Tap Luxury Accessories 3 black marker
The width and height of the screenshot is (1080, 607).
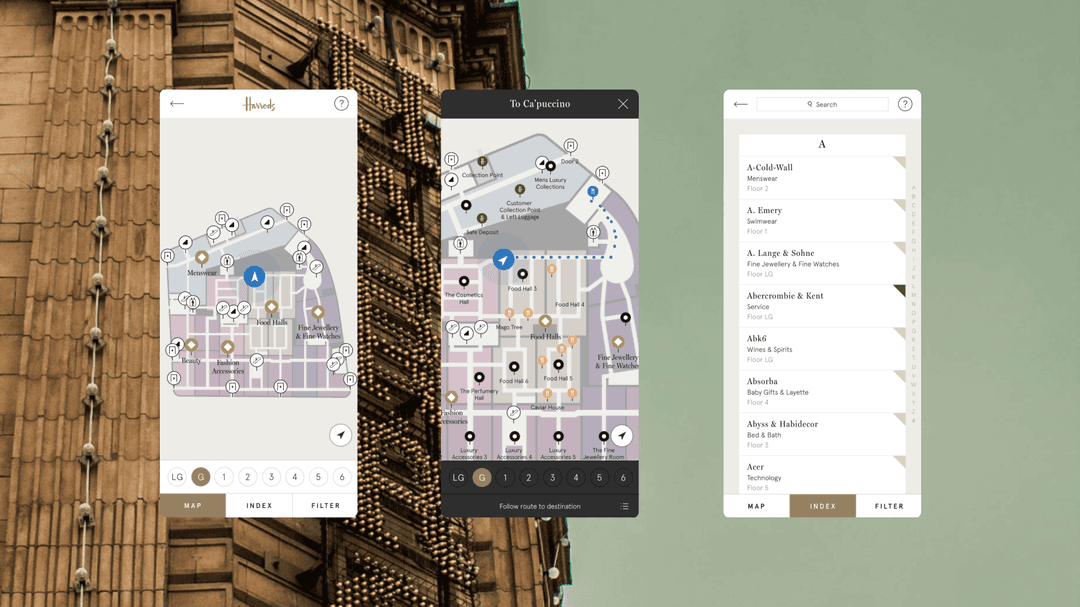click(x=470, y=437)
